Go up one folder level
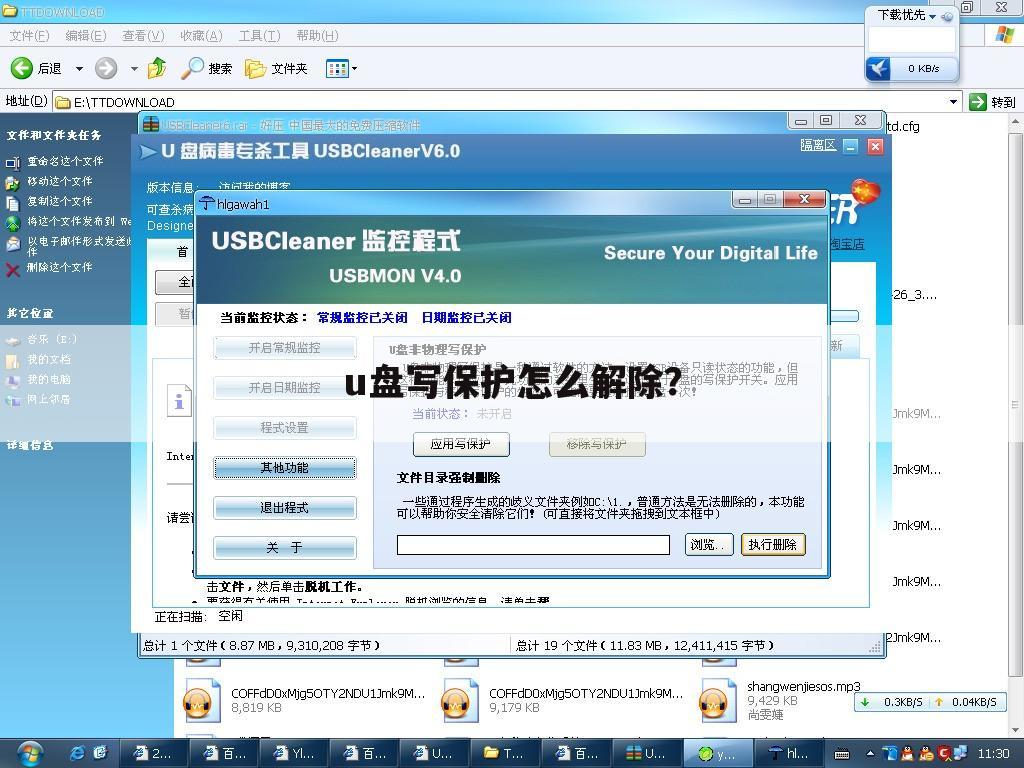Screen dimensions: 1024x768 157,68
